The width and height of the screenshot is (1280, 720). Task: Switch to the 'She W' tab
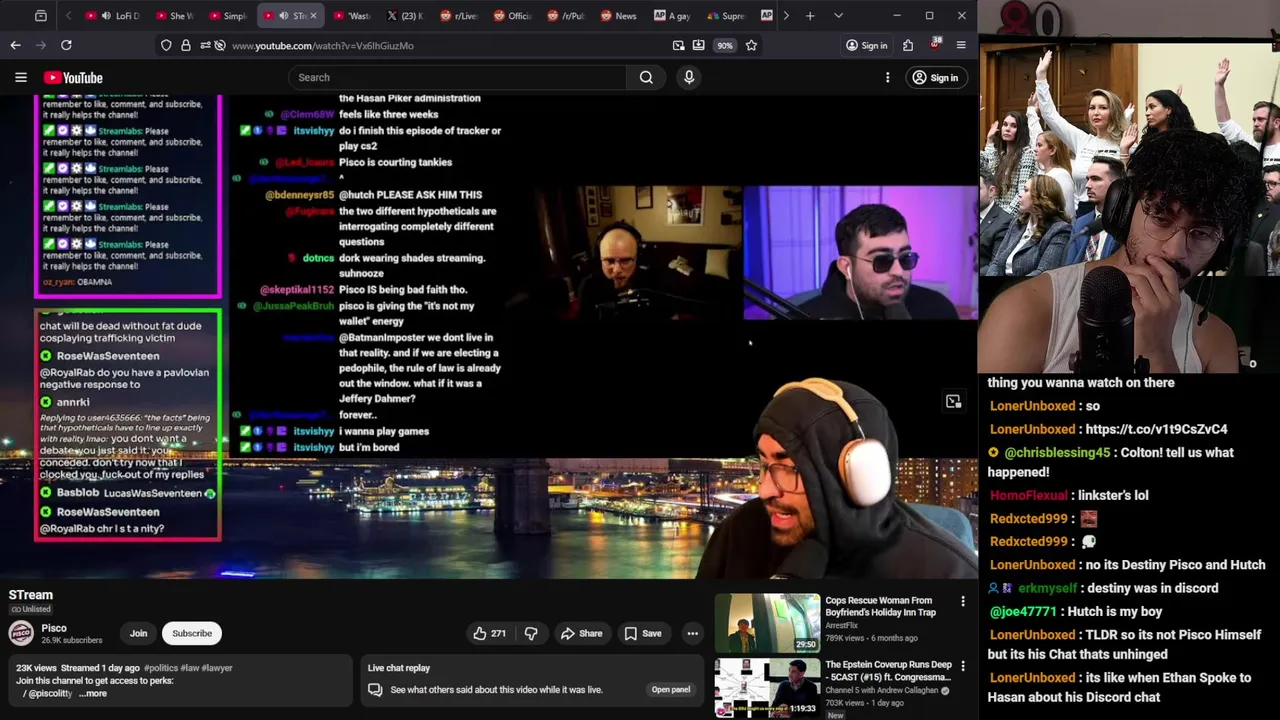click(x=174, y=16)
